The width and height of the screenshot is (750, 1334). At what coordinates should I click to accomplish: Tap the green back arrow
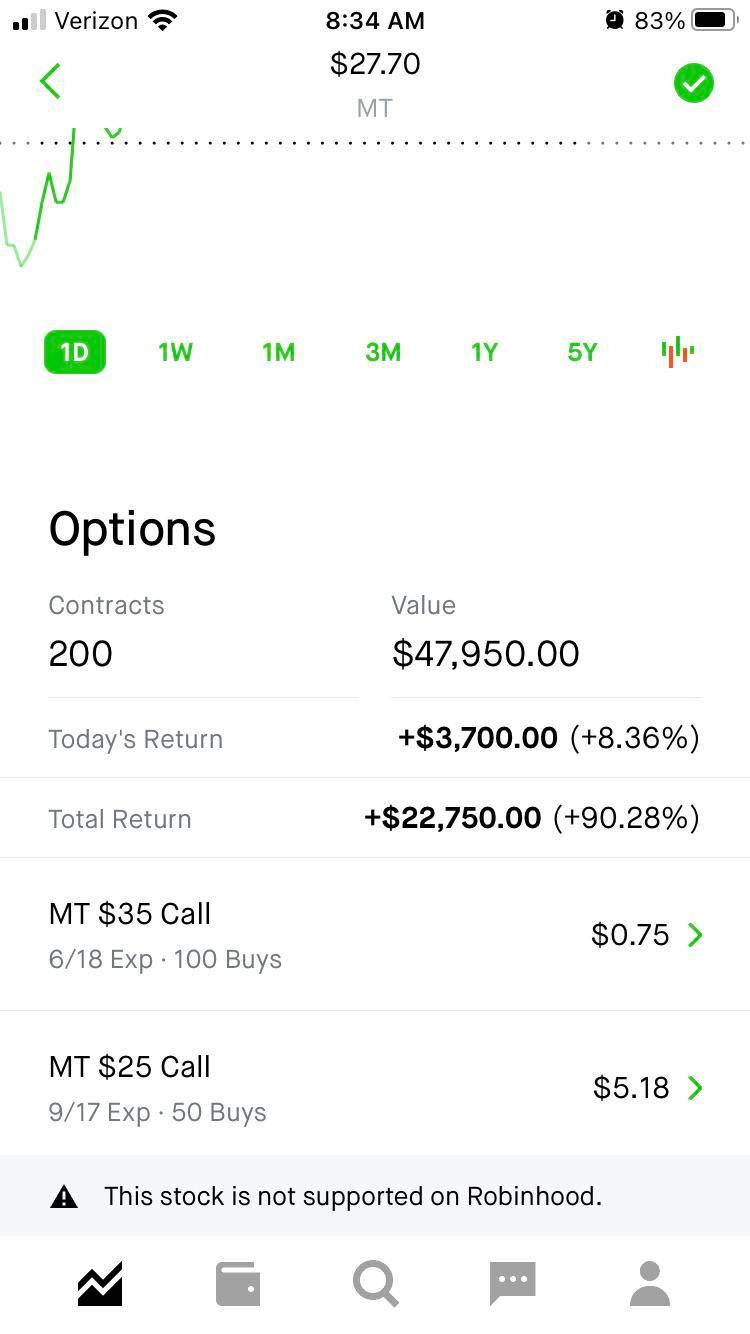click(x=51, y=82)
